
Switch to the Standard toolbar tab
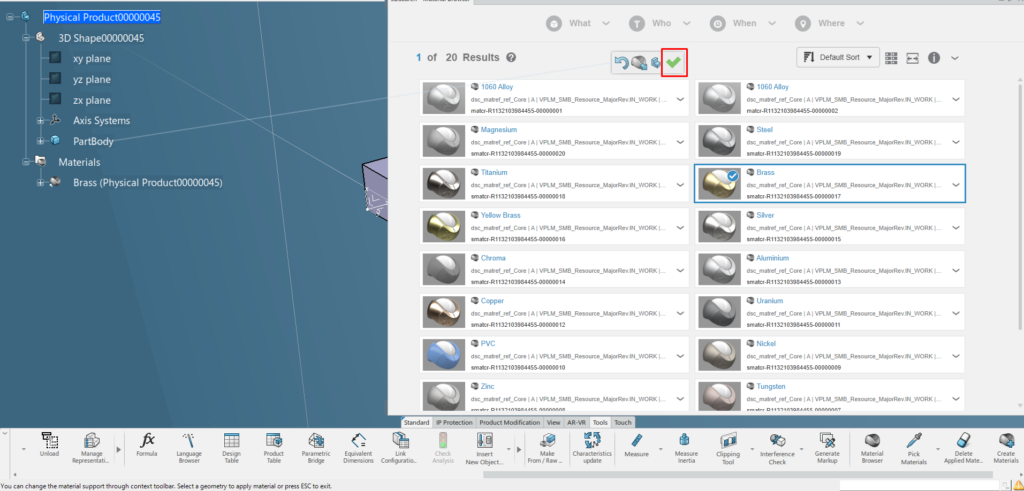416,422
